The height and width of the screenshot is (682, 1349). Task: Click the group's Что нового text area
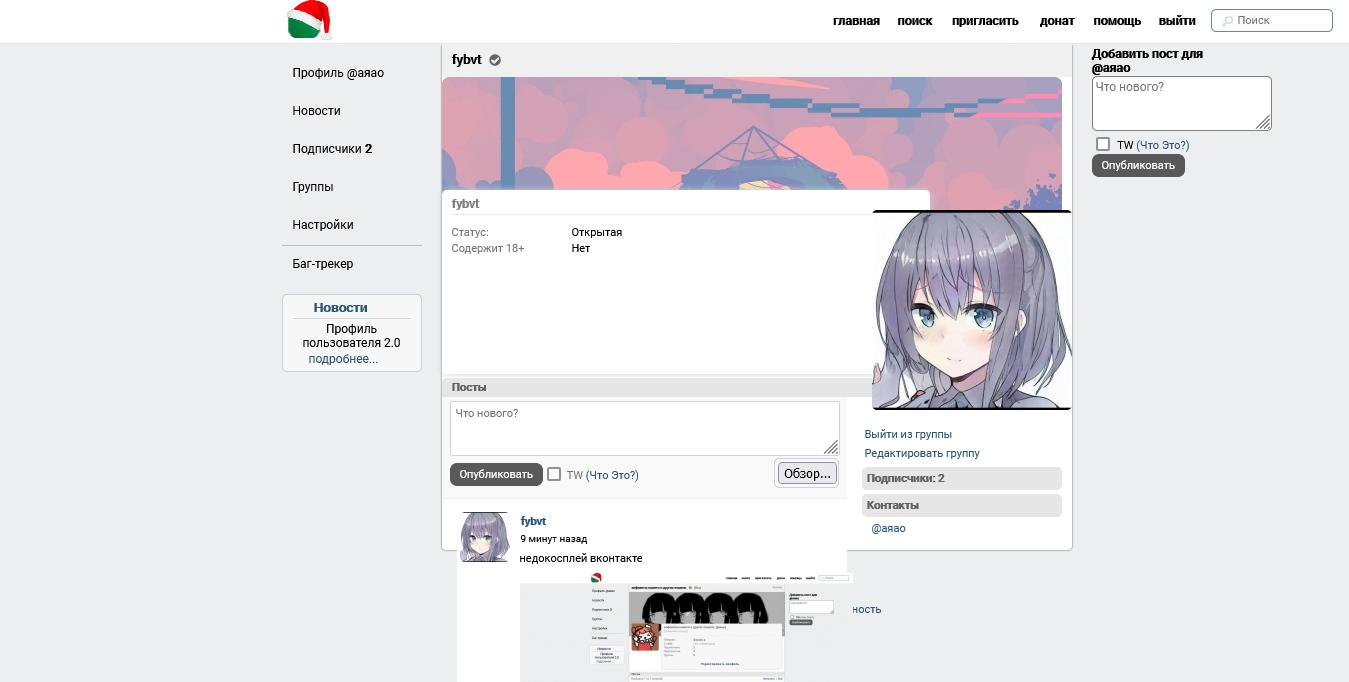[x=644, y=428]
